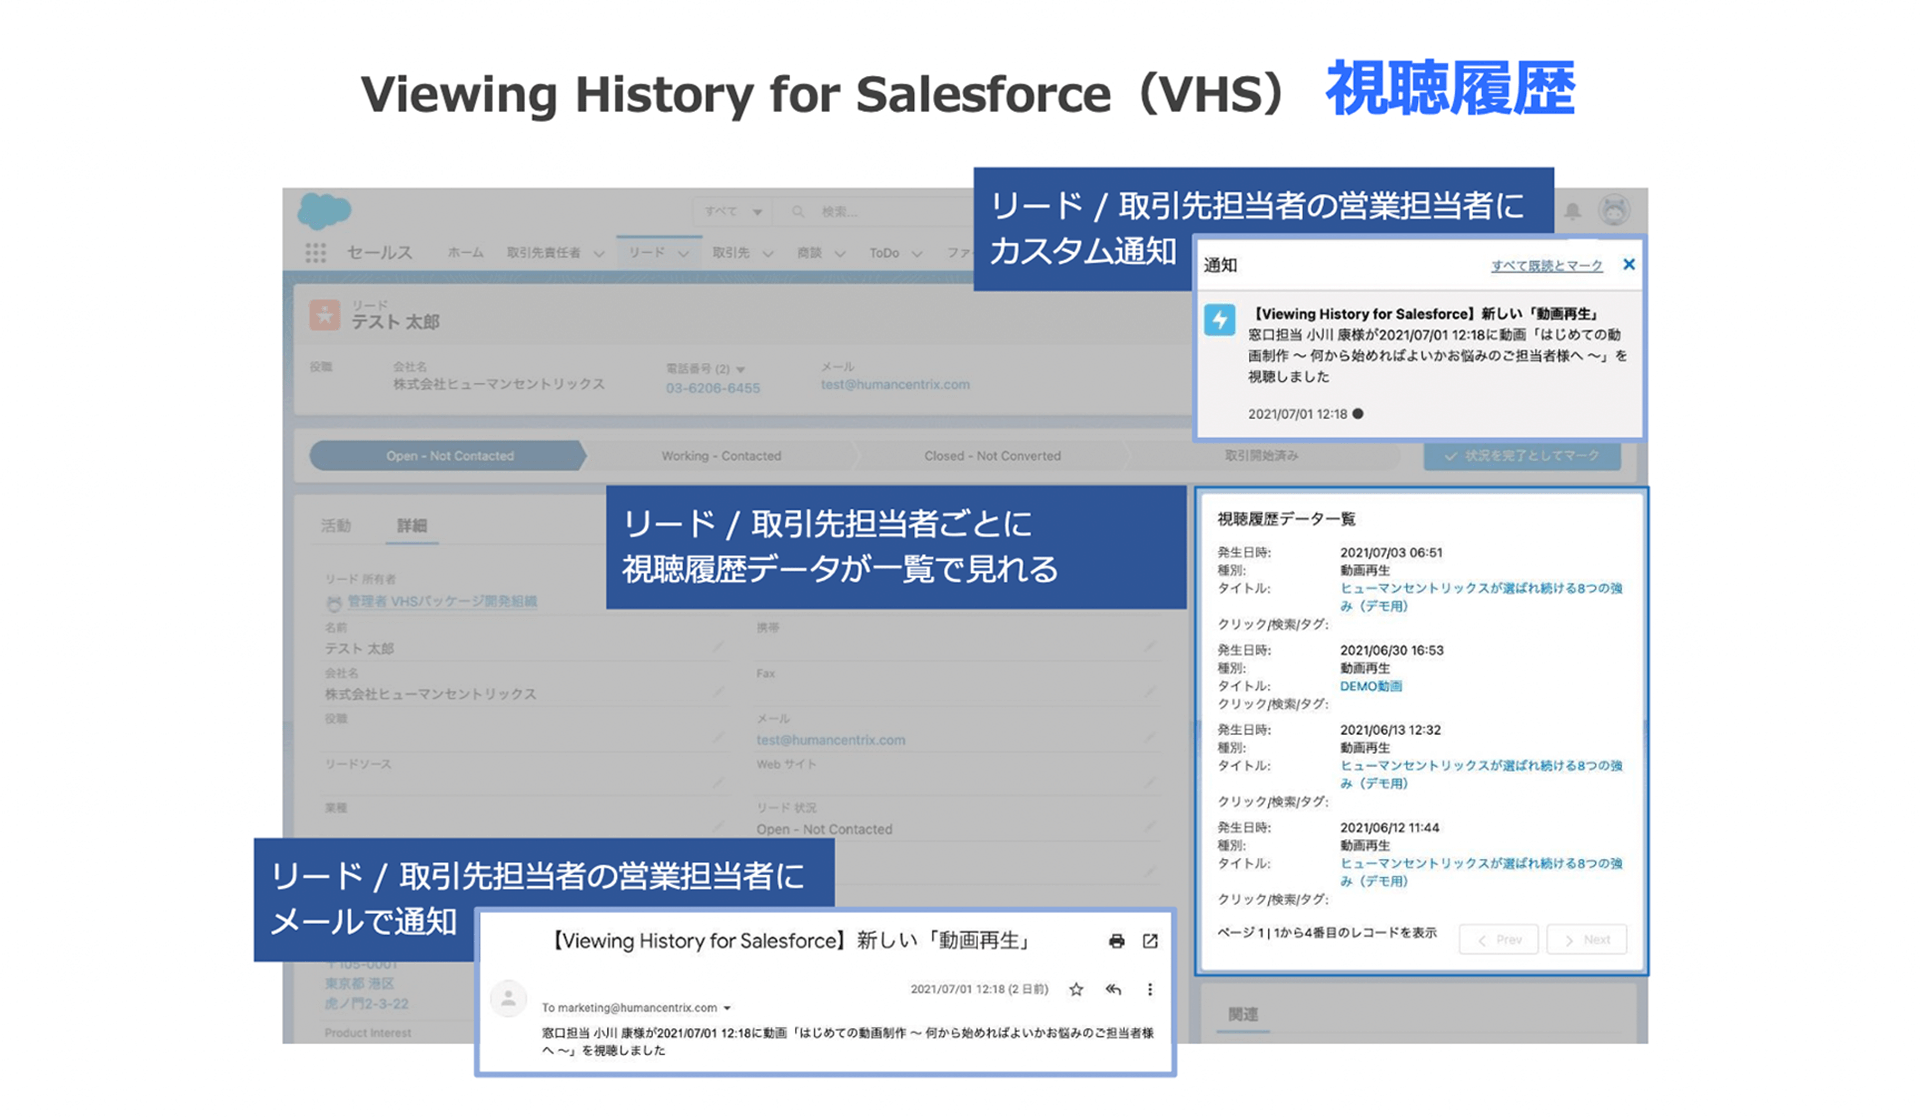This screenshot has height=1117, width=1920.
Task: Click the lead star icon beside テスト 太郎
Action: [x=325, y=315]
